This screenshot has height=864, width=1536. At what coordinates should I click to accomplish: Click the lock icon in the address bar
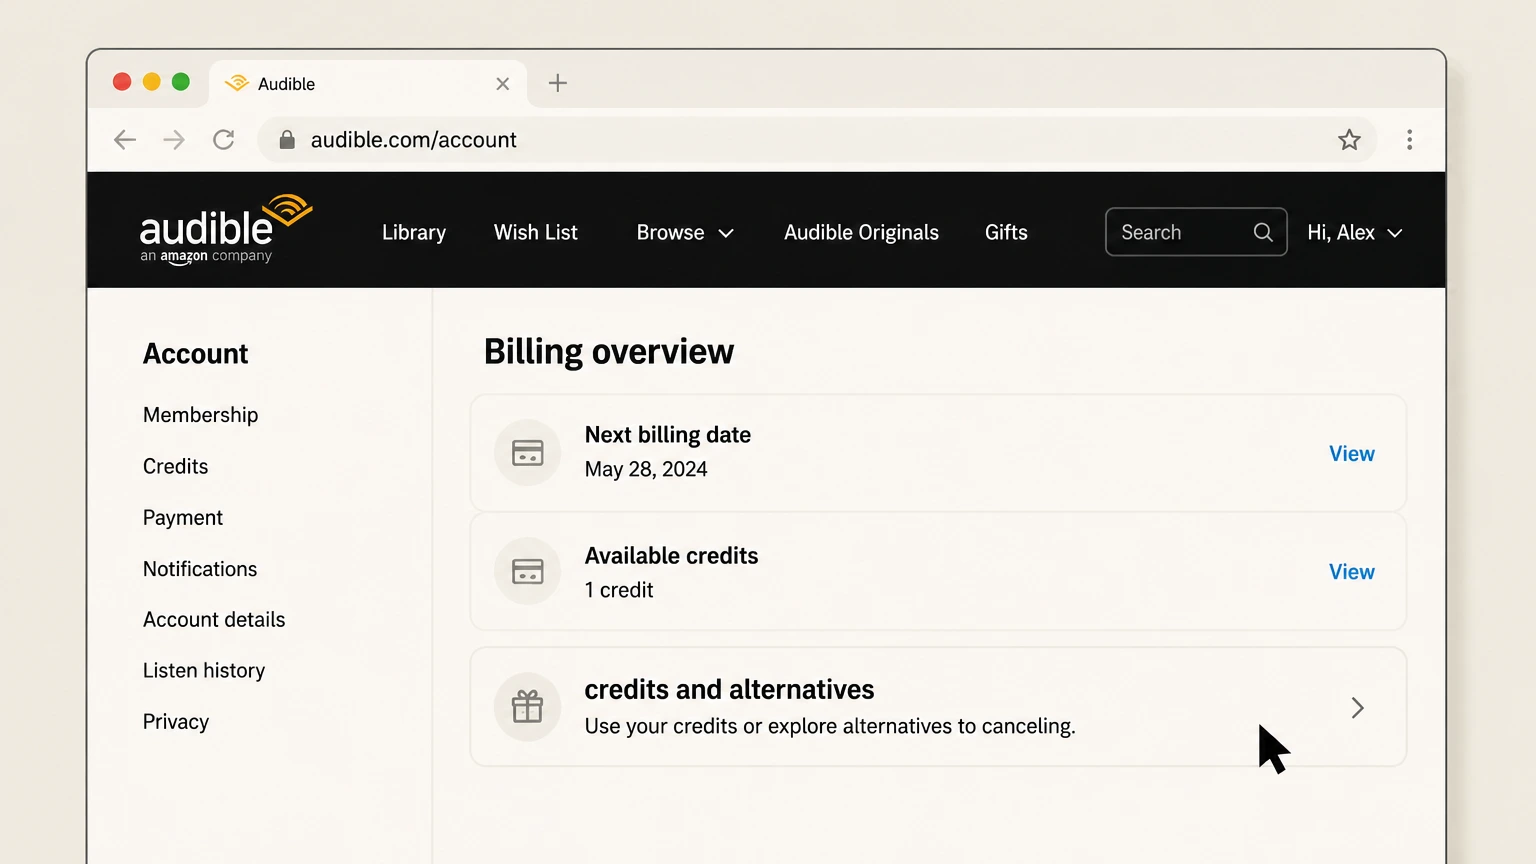click(x=287, y=140)
